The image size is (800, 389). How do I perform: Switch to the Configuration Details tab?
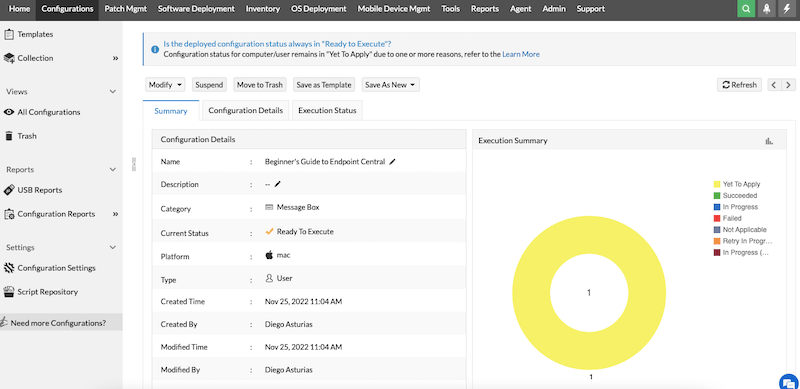tap(245, 110)
